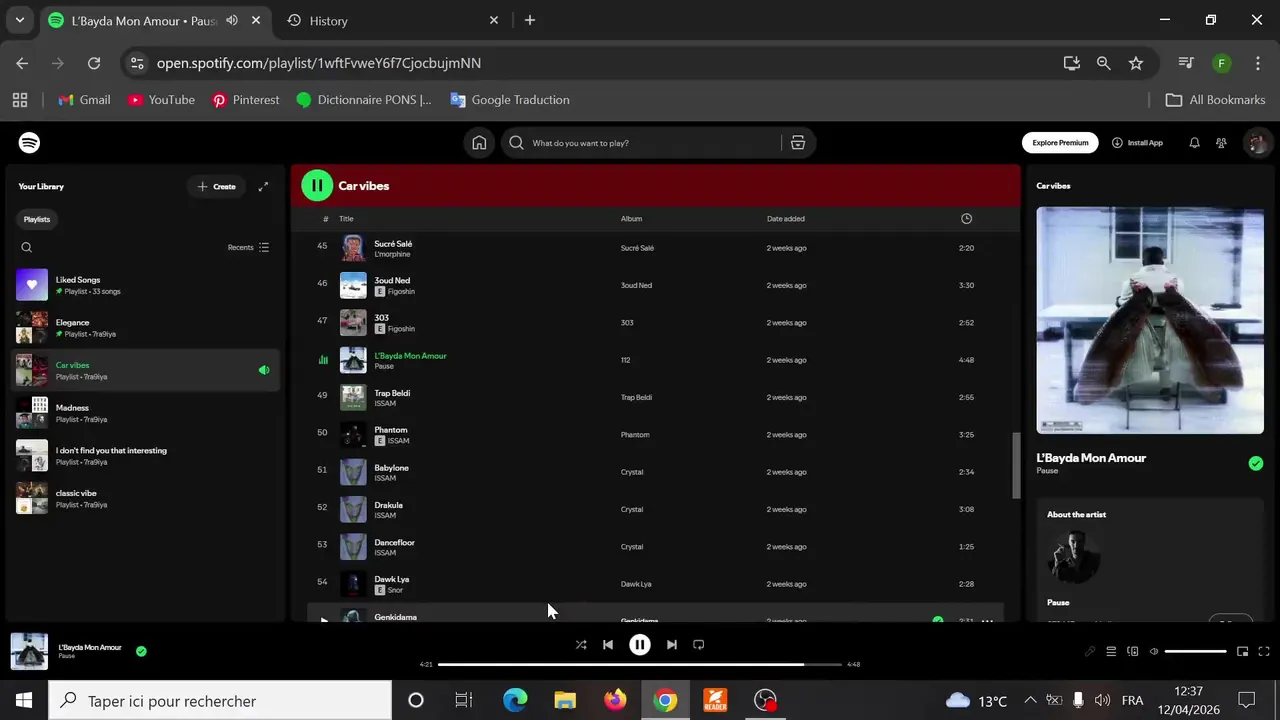
Task: Go to Spotify Home
Action: pyautogui.click(x=479, y=143)
